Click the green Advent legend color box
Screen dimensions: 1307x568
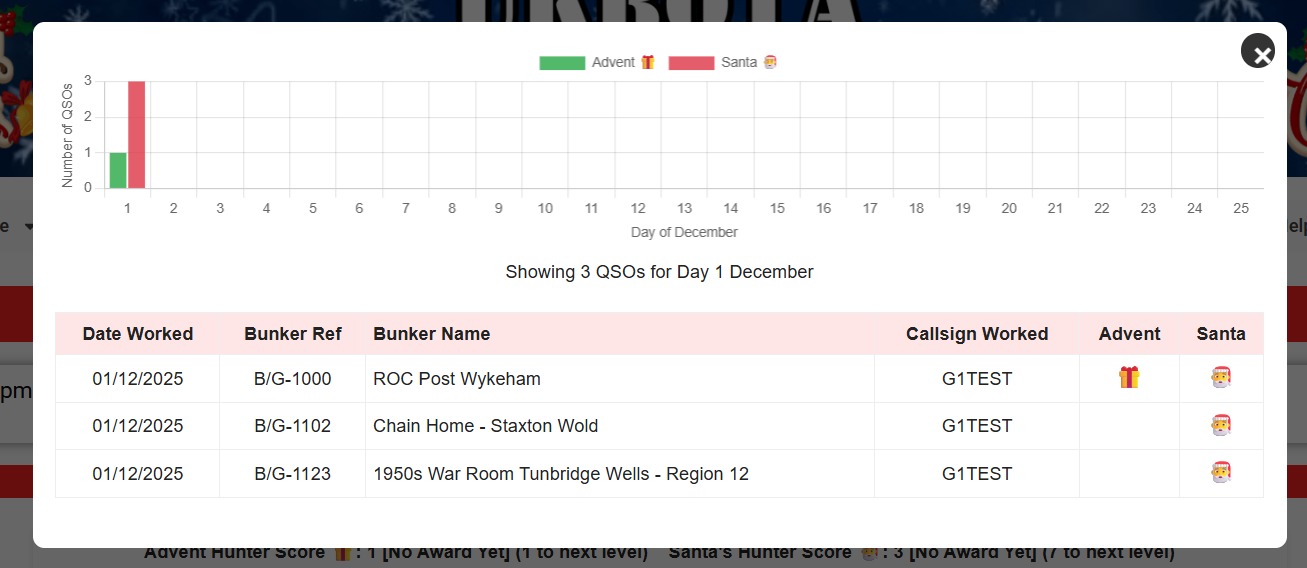pyautogui.click(x=562, y=63)
